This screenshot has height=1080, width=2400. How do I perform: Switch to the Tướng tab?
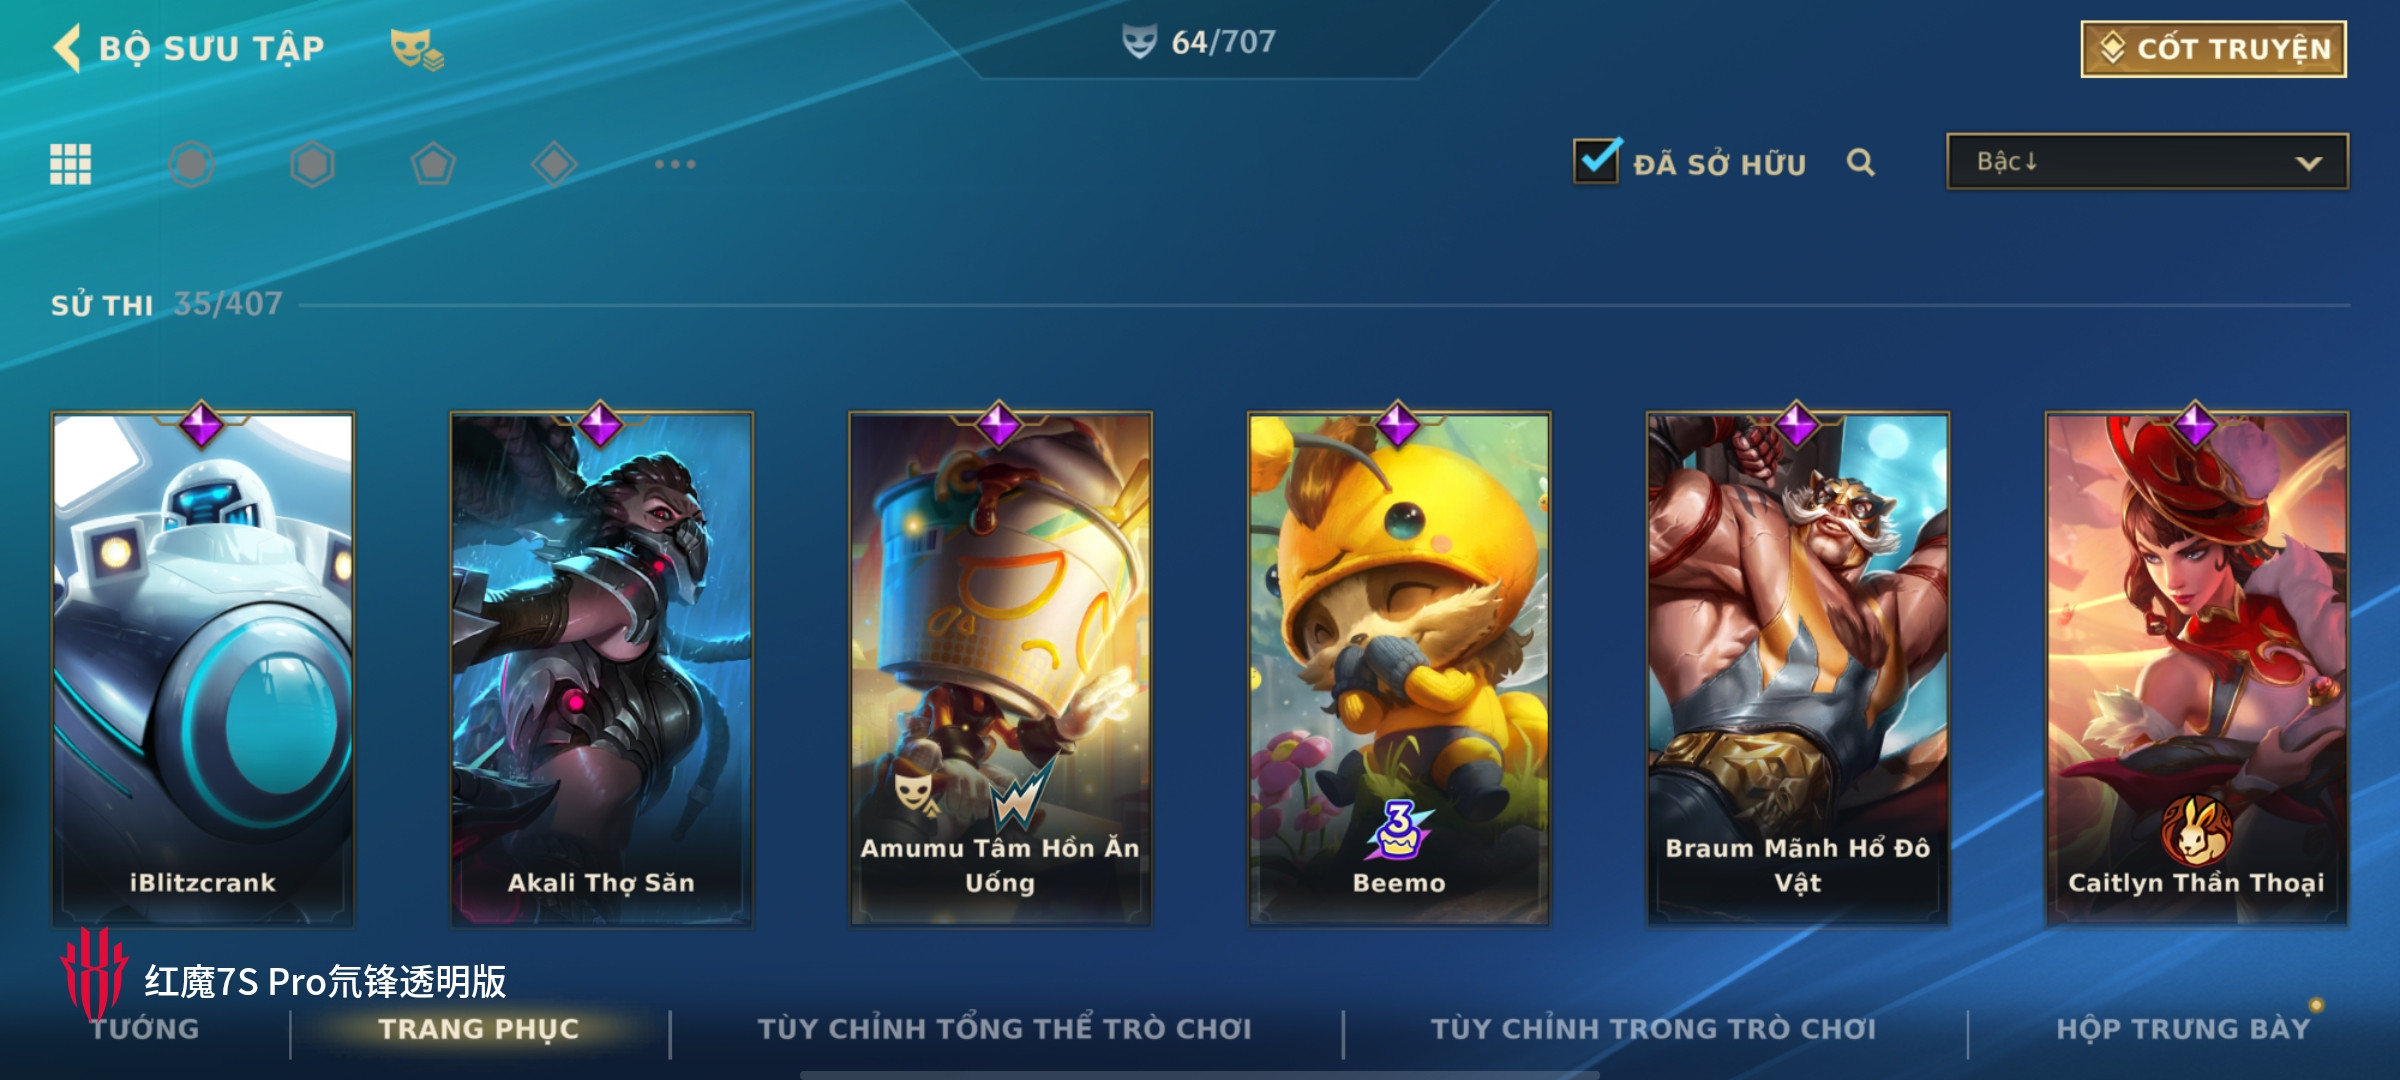(145, 1029)
